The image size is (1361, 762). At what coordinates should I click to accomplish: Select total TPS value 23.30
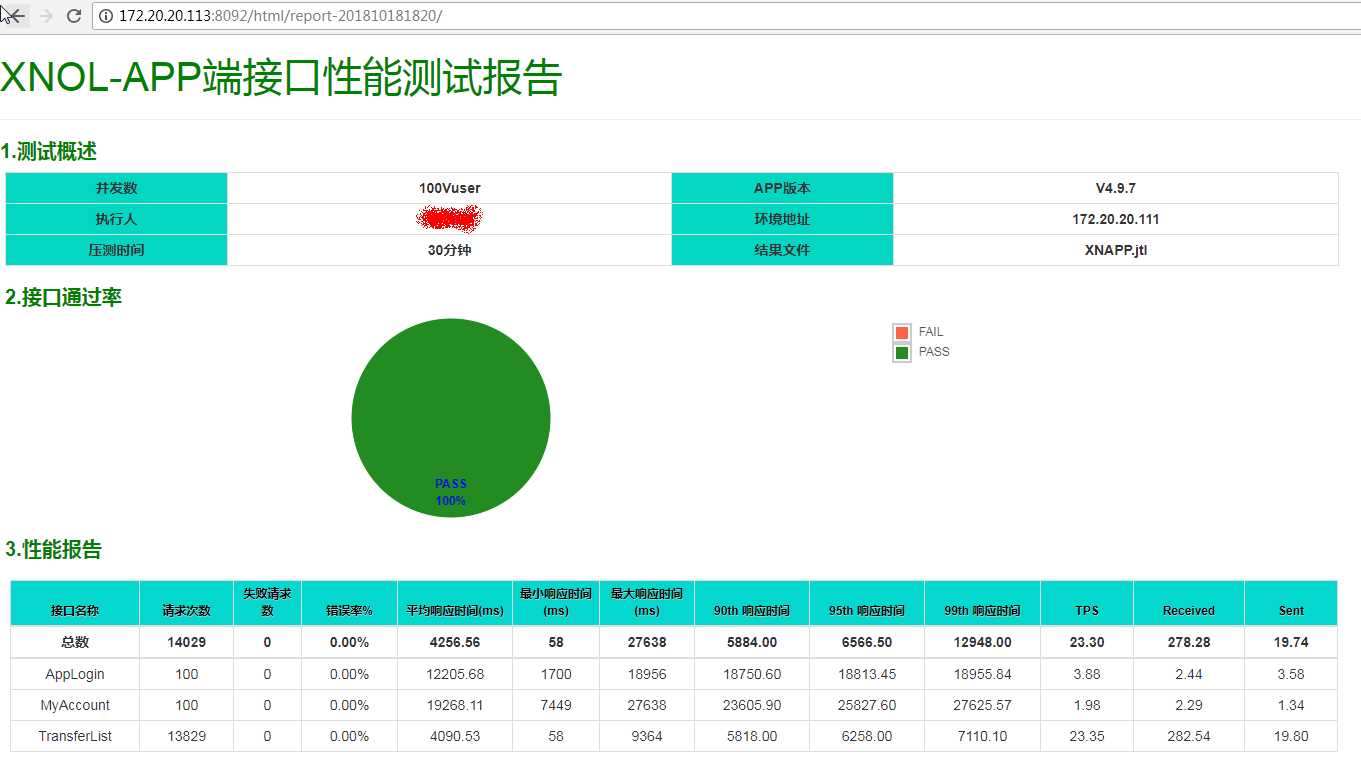tap(1087, 642)
